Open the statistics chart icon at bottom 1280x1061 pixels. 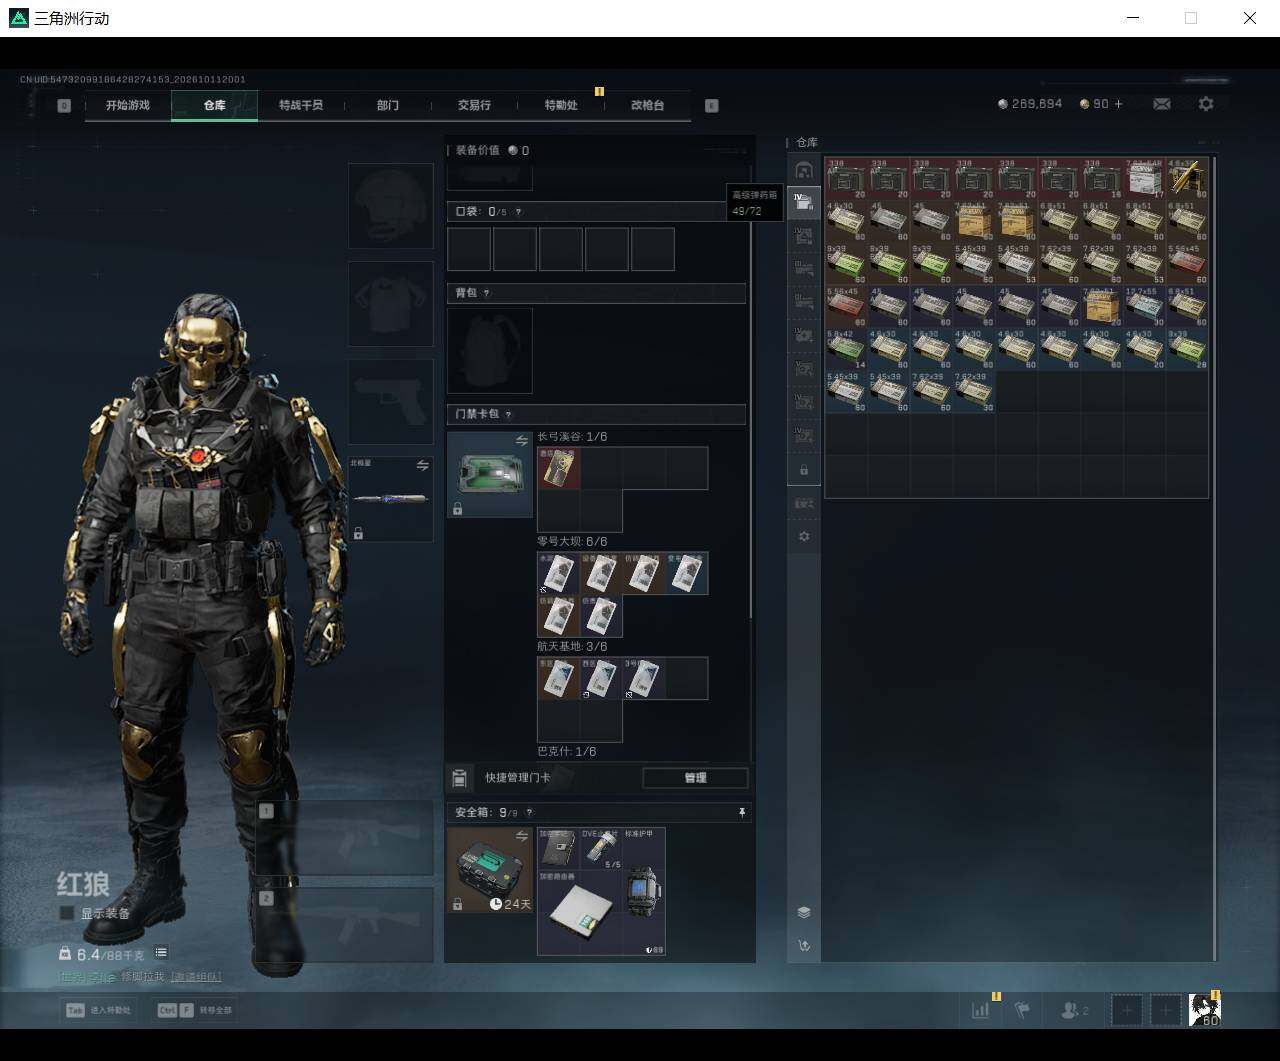coord(981,1010)
